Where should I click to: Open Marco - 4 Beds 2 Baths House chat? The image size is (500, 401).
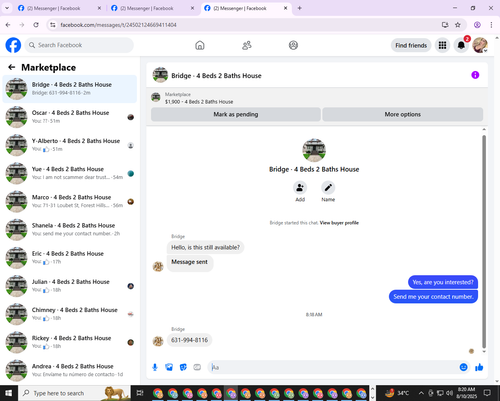tap(69, 201)
